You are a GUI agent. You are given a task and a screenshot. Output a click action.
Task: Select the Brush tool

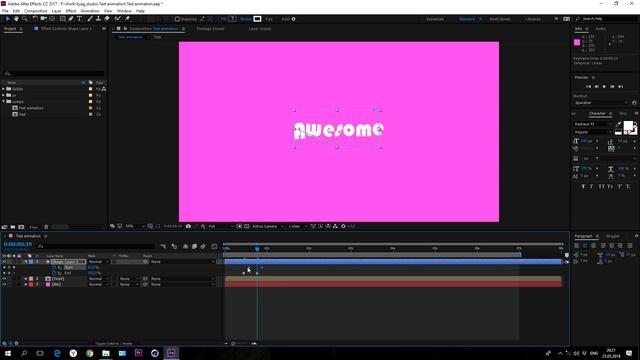click(90, 19)
